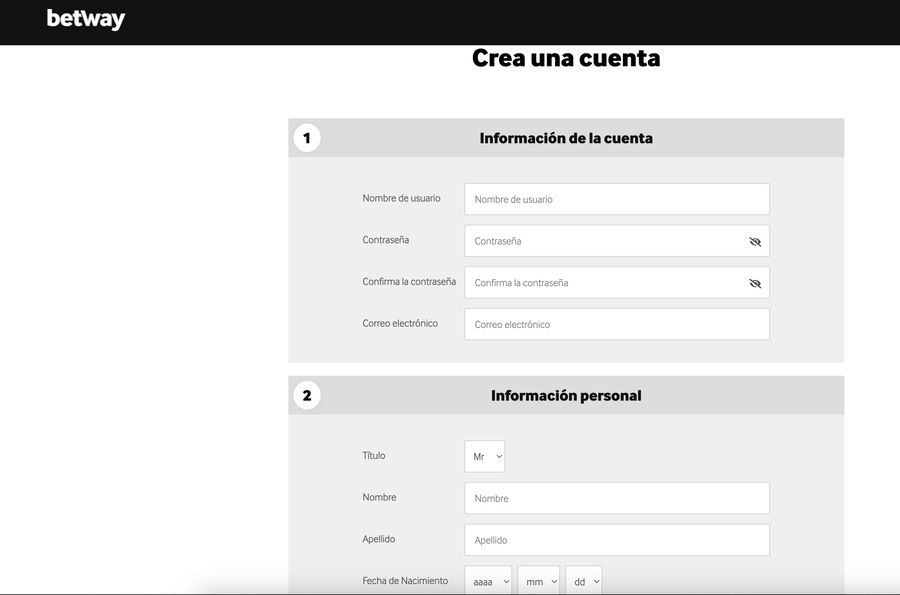Click the 'Contraseña' label
Viewport: 900px width, 595px height.
click(386, 240)
